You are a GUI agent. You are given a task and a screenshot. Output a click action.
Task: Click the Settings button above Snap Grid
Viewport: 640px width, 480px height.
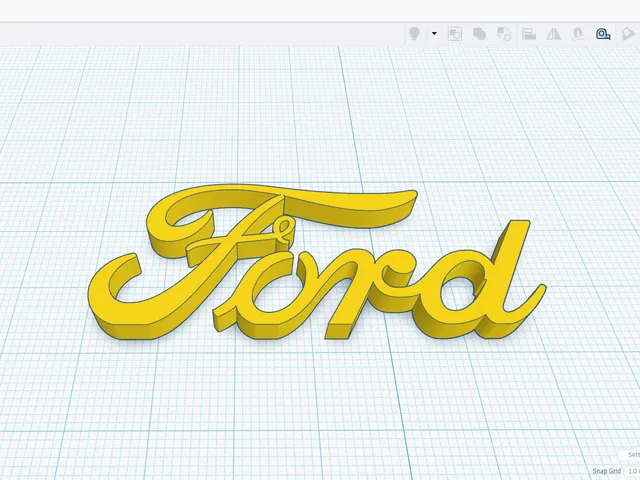click(x=631, y=454)
